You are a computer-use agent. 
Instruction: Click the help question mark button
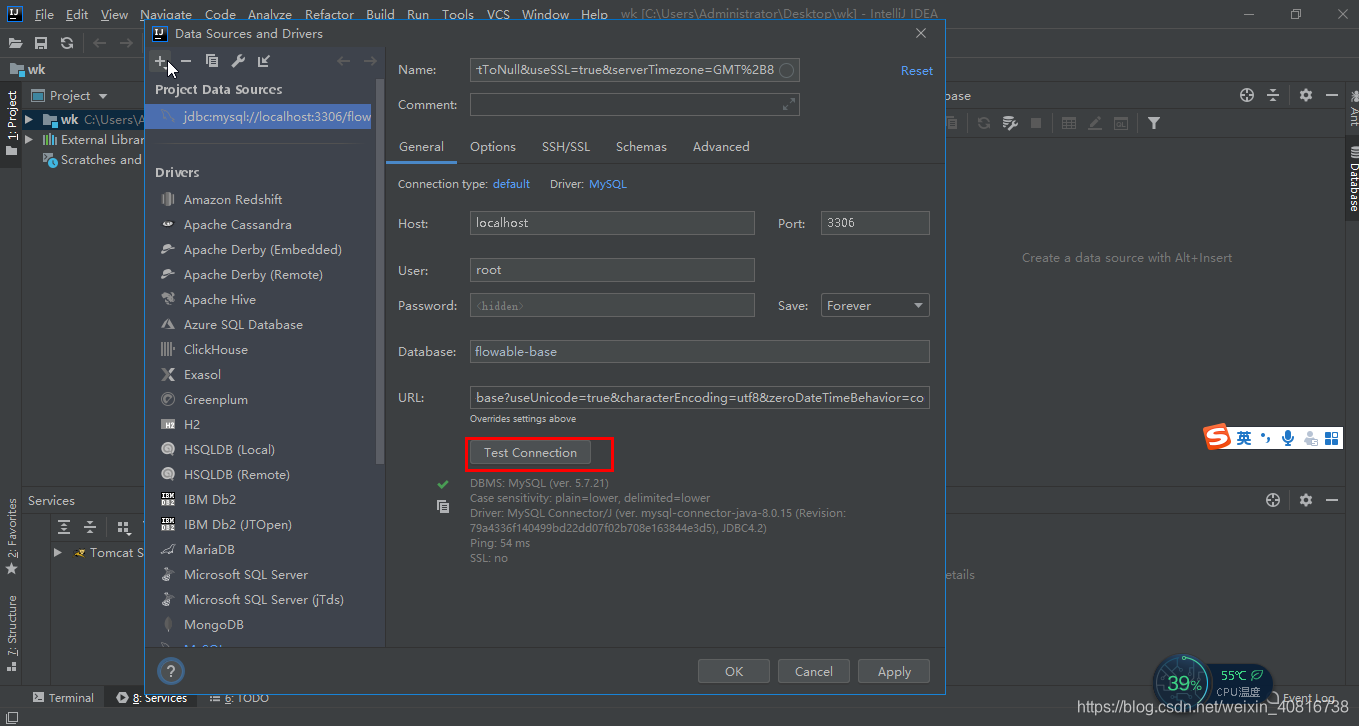(x=170, y=671)
